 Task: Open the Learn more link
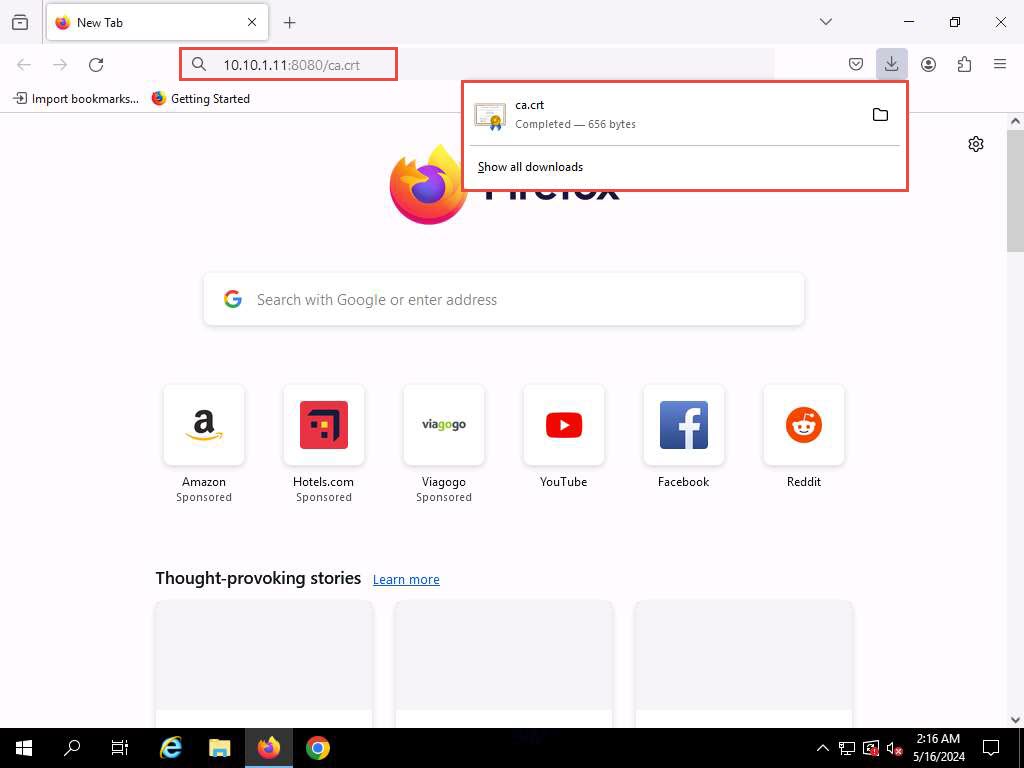tap(406, 580)
